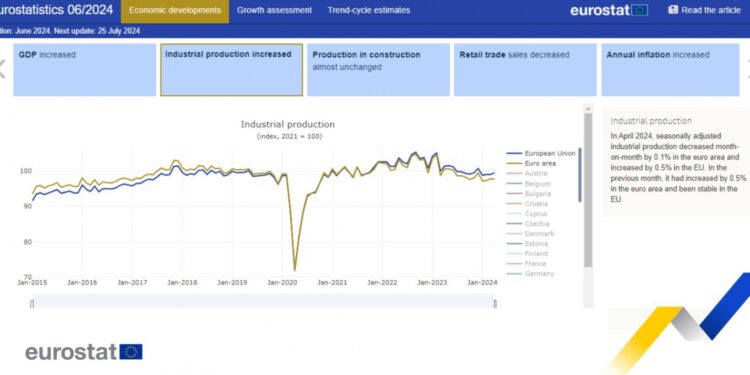Select the GDP increased card

click(x=85, y=70)
